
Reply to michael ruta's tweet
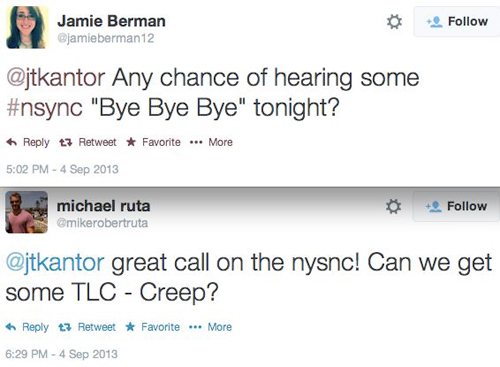tap(27, 327)
